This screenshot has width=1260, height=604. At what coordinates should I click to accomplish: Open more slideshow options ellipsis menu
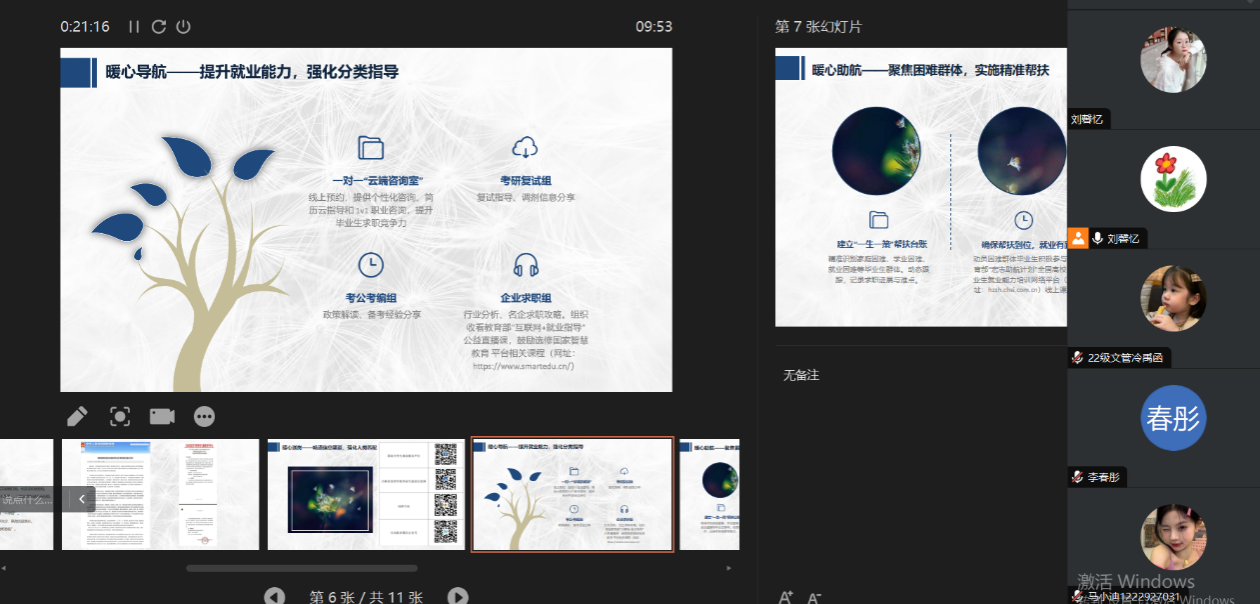[204, 416]
